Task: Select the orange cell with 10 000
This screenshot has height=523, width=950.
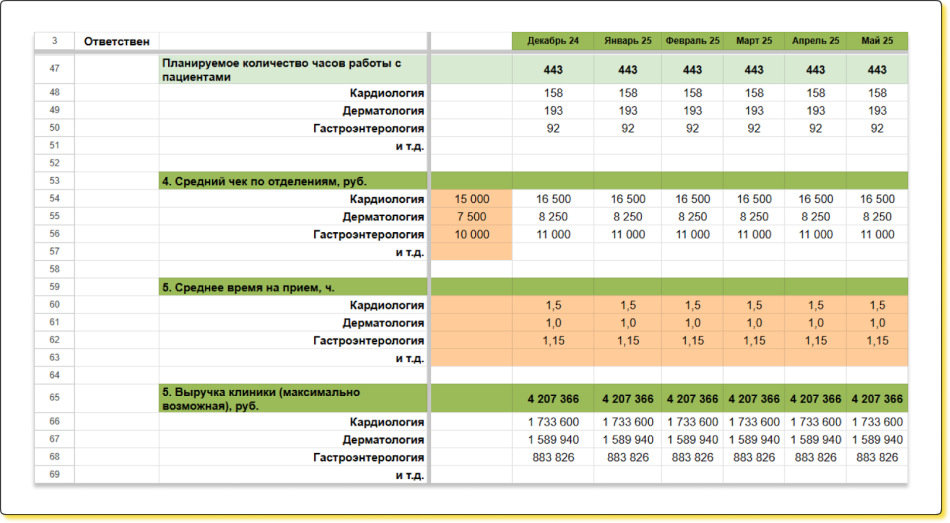Action: pyautogui.click(x=471, y=235)
